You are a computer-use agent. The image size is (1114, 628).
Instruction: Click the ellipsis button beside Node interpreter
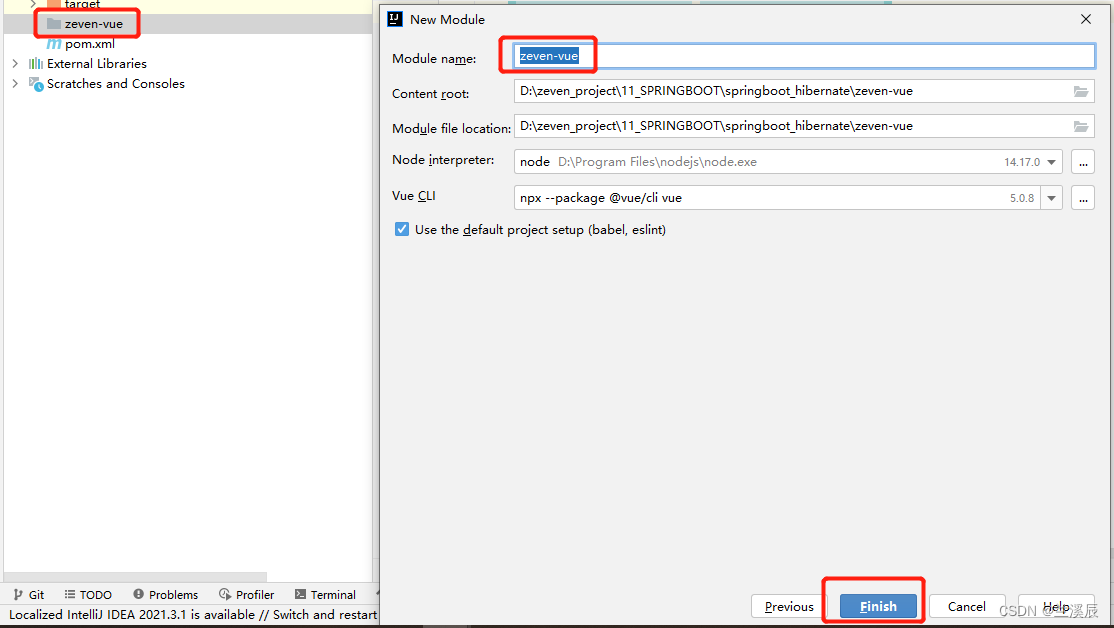click(1083, 162)
